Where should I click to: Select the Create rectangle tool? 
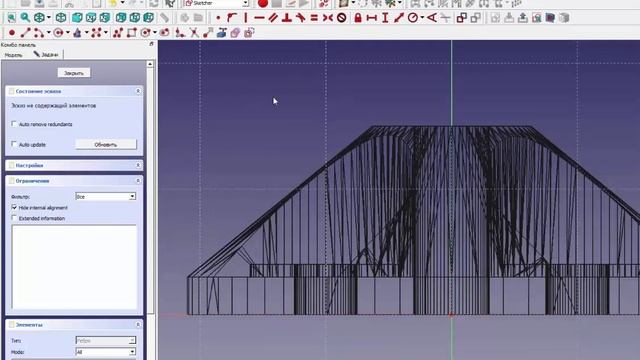(x=131, y=33)
